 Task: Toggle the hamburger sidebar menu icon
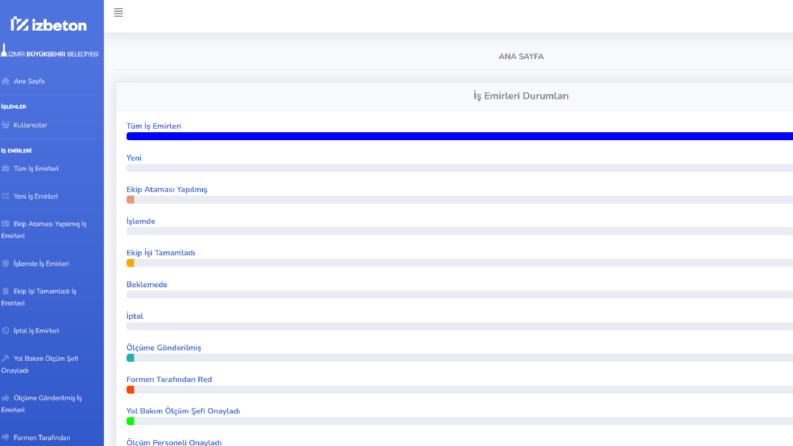pos(118,13)
